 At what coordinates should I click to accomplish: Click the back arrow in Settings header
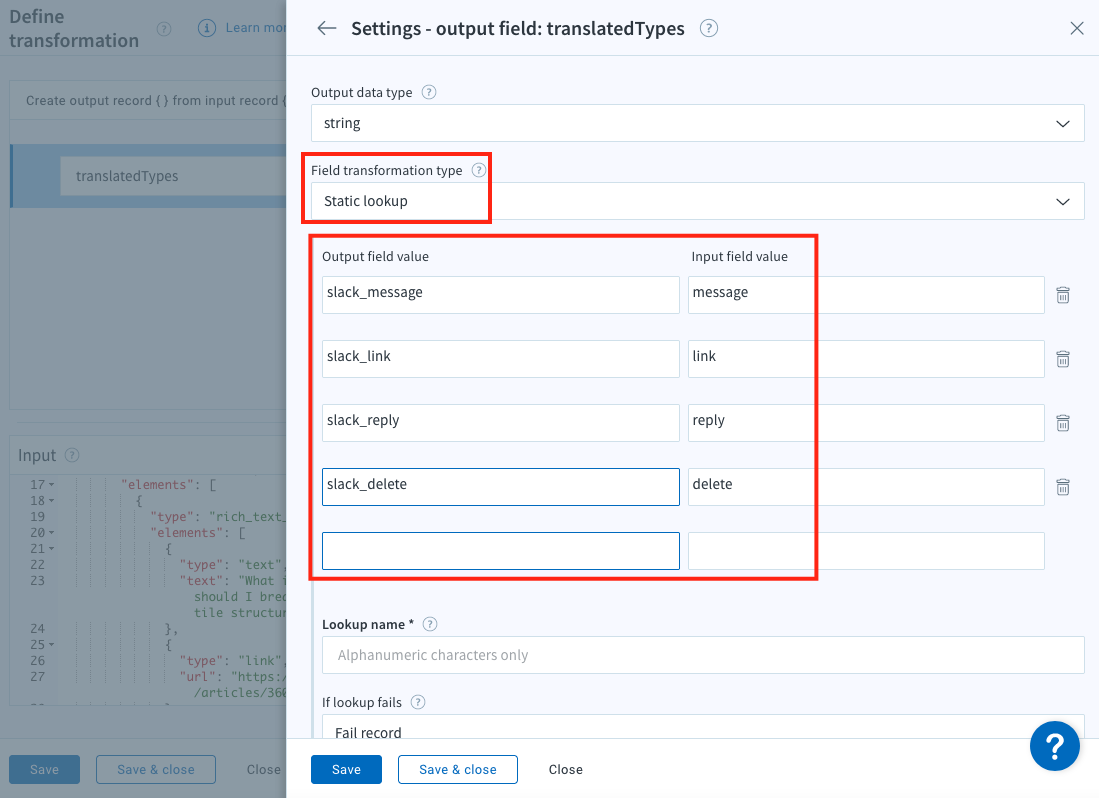[x=326, y=28]
